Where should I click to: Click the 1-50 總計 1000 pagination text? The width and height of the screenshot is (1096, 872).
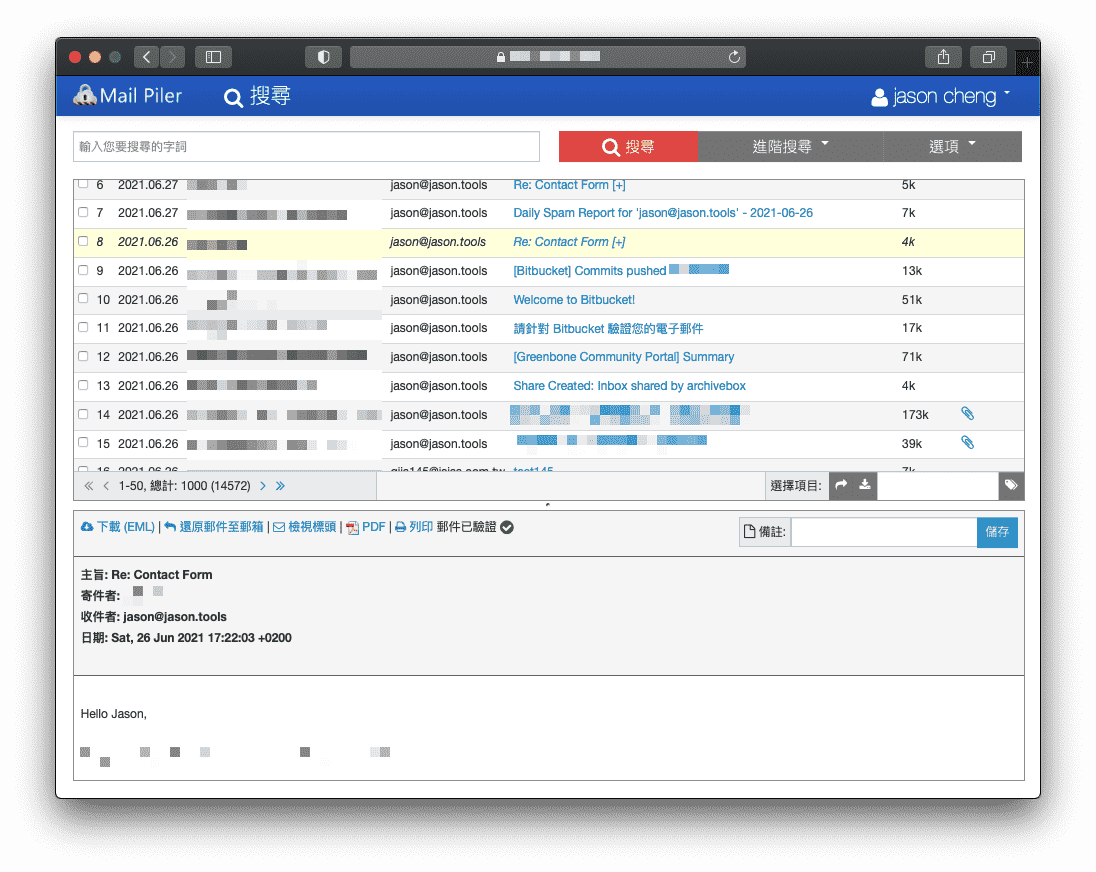(185, 486)
